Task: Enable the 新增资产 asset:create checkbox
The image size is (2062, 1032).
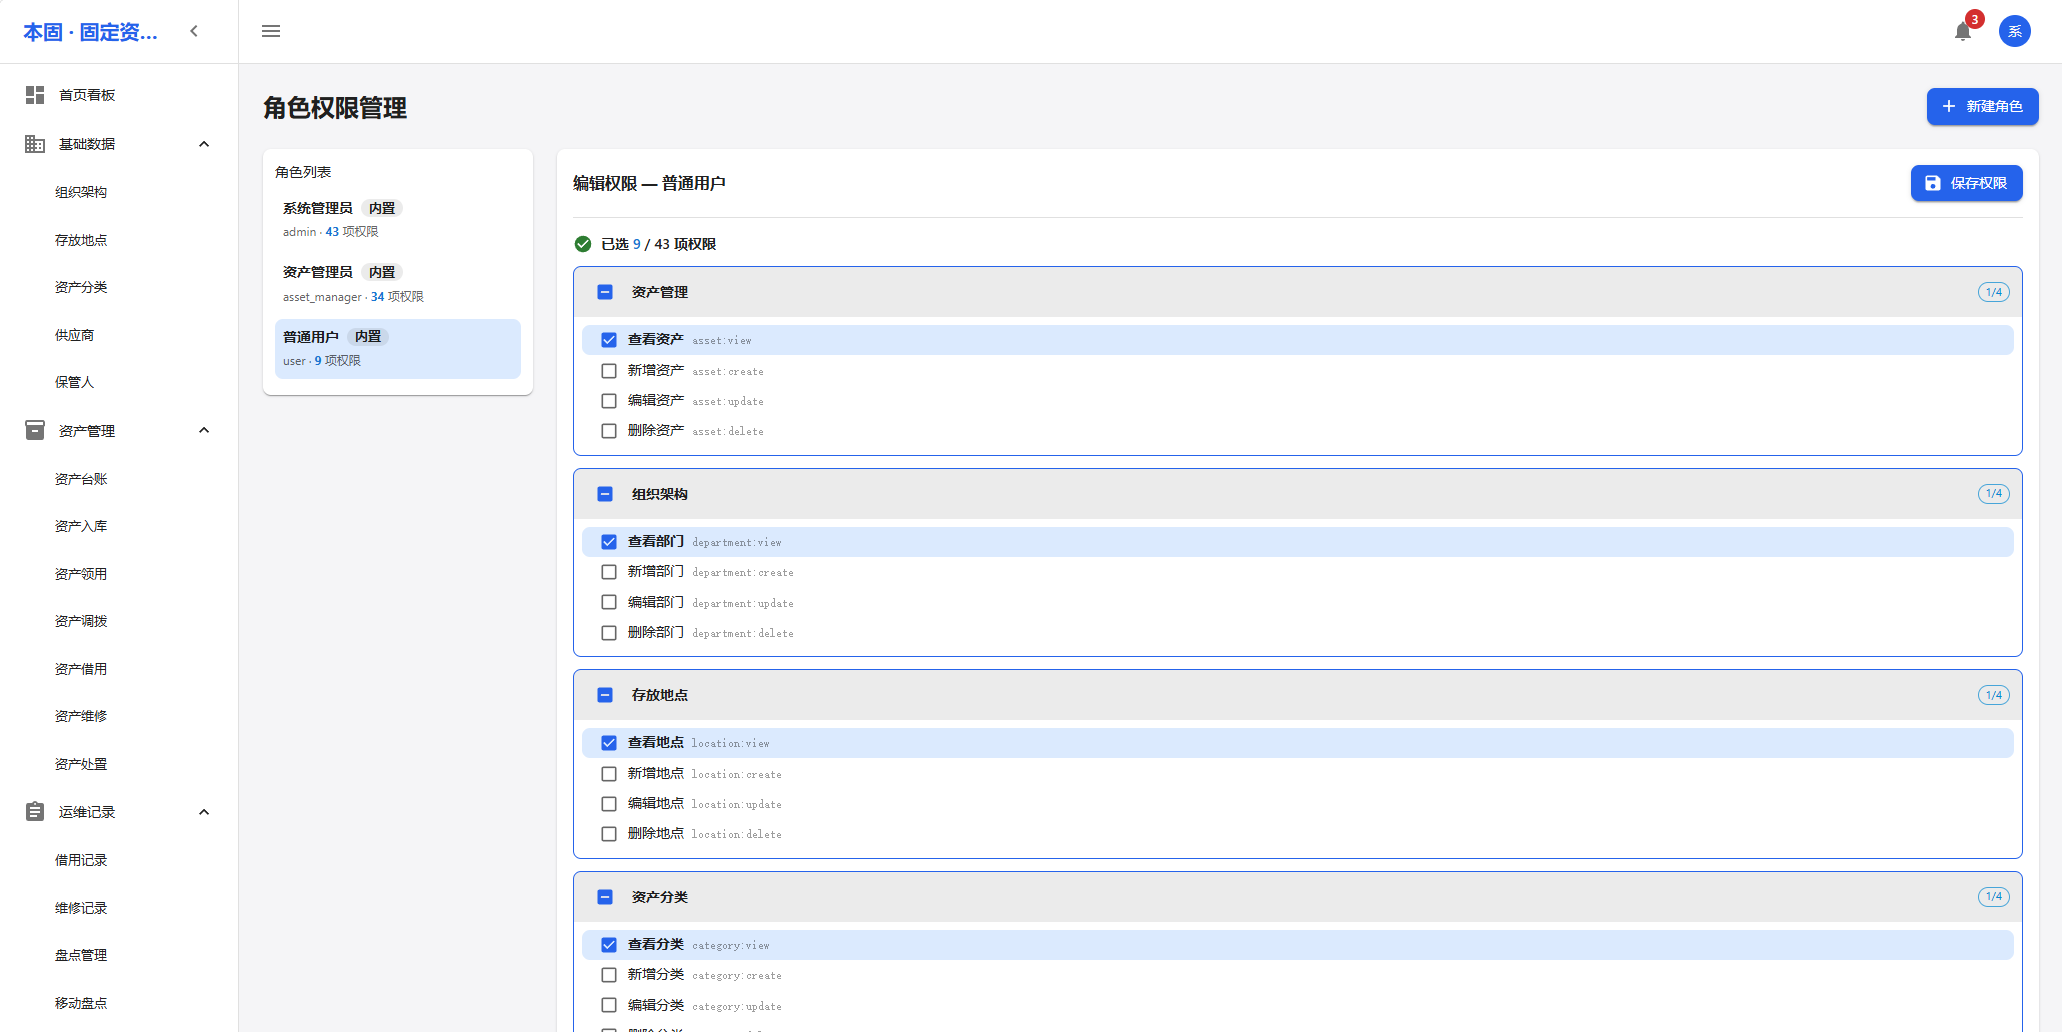Action: tap(609, 371)
